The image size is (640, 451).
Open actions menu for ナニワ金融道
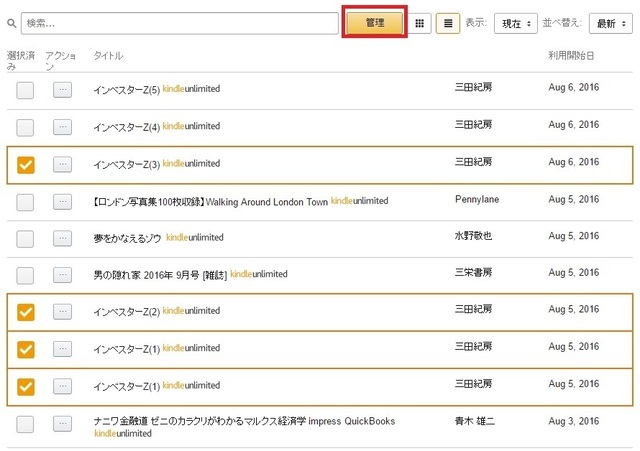[62, 424]
